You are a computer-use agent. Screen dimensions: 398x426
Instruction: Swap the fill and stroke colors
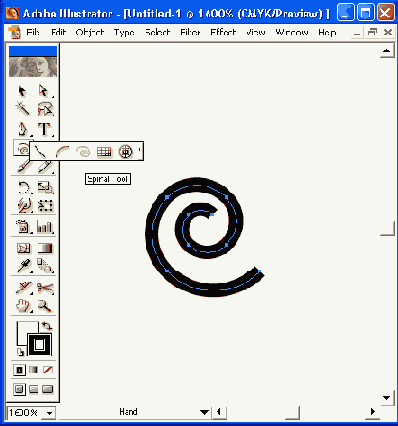pos(47,326)
